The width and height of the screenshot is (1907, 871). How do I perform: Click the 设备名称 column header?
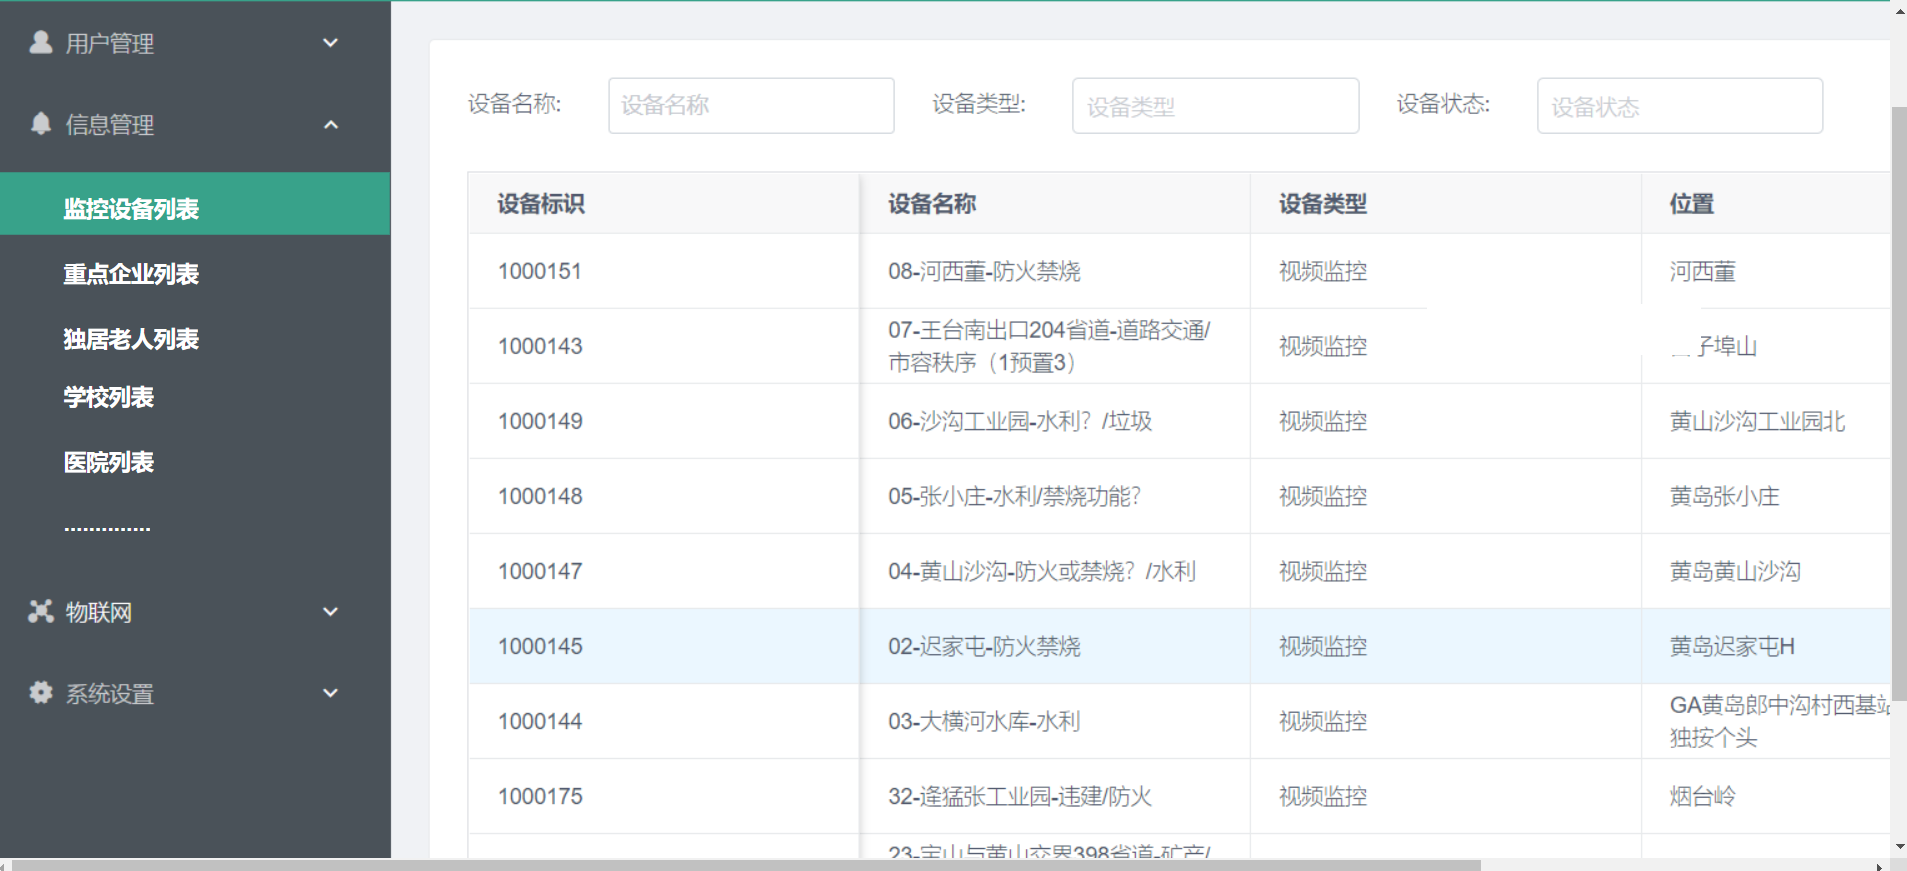[x=932, y=204]
